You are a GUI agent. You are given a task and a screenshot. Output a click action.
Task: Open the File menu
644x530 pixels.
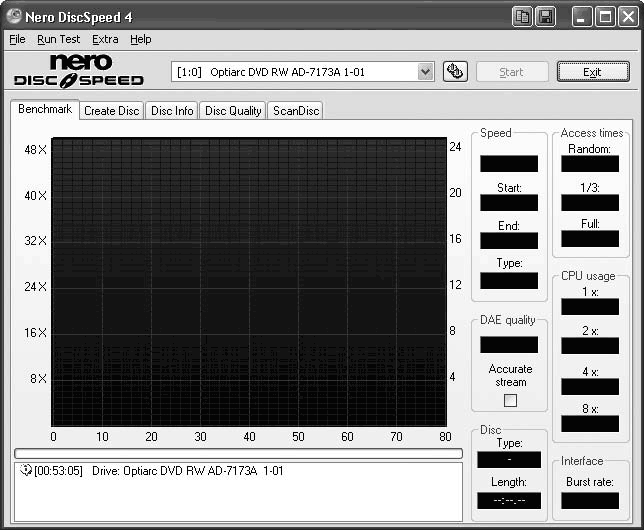[17, 39]
